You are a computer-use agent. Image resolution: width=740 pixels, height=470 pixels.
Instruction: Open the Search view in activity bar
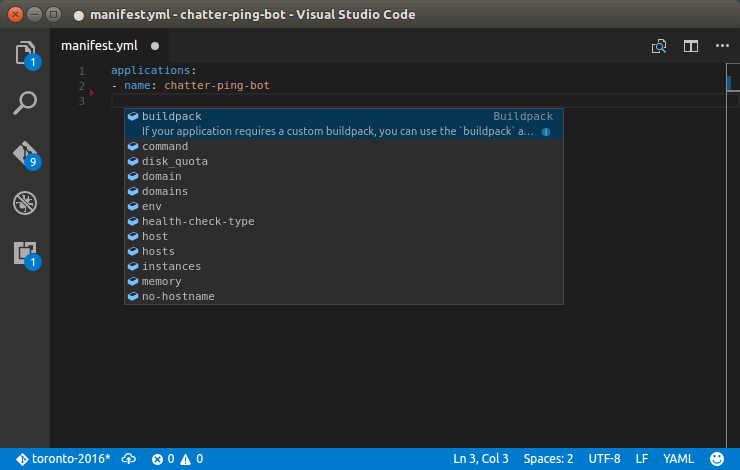[x=25, y=102]
